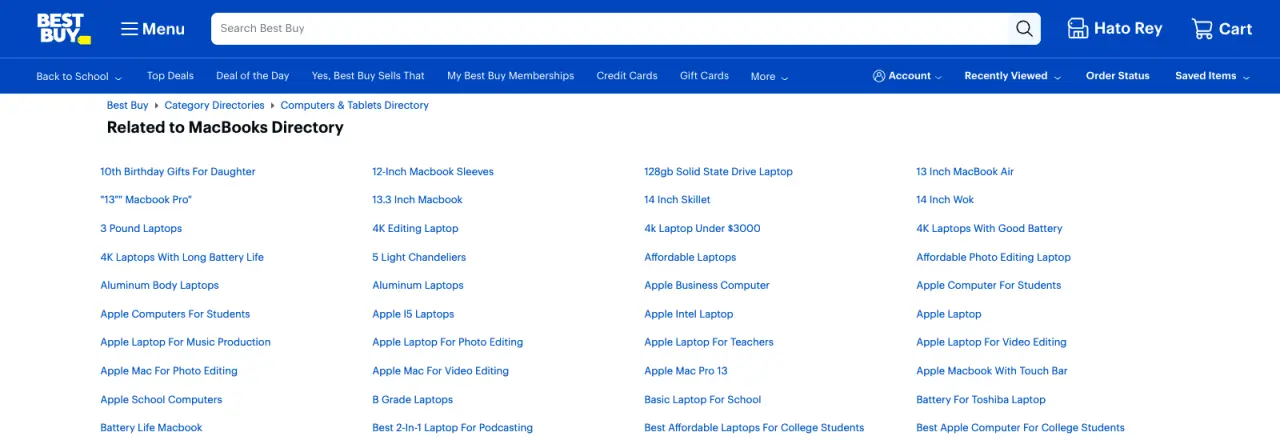The image size is (1280, 440).
Task: Open Aluminum Body Laptops link
Action: coord(159,286)
